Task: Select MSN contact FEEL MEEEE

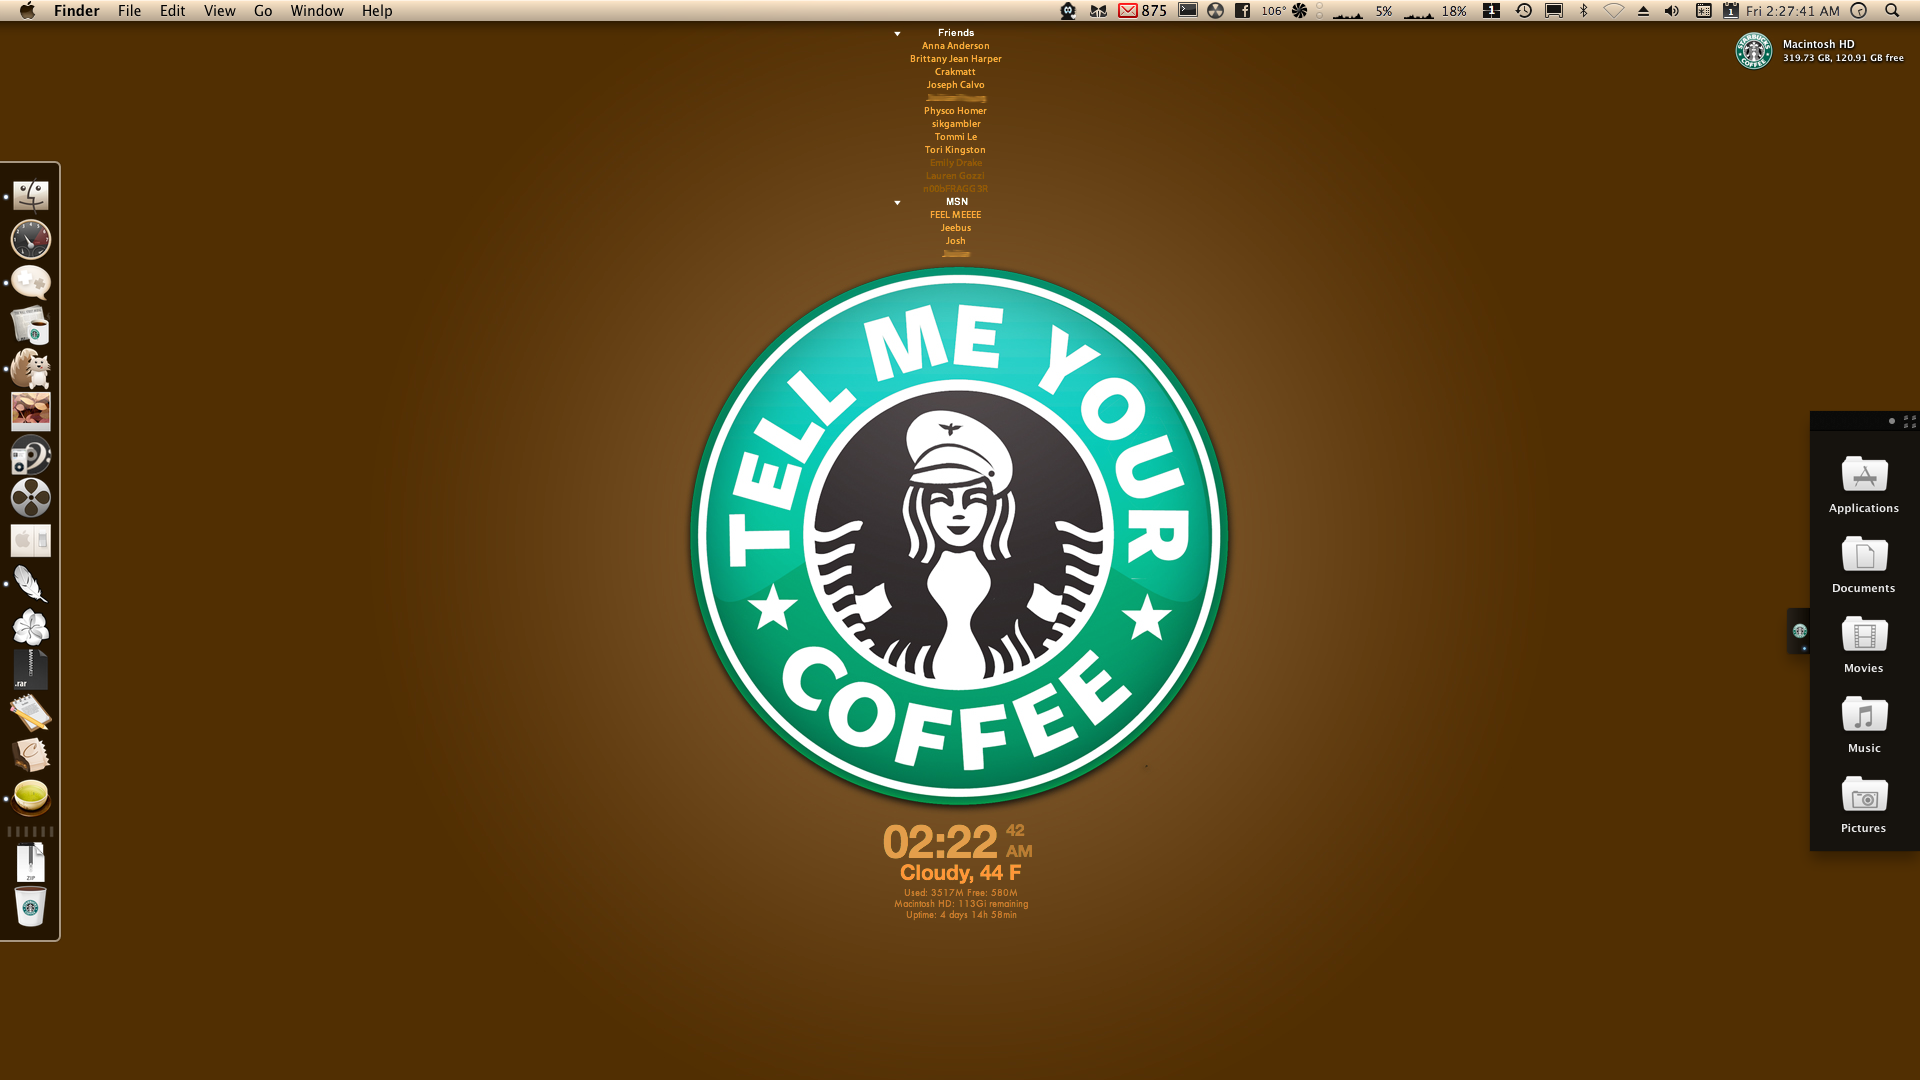Action: (x=955, y=215)
